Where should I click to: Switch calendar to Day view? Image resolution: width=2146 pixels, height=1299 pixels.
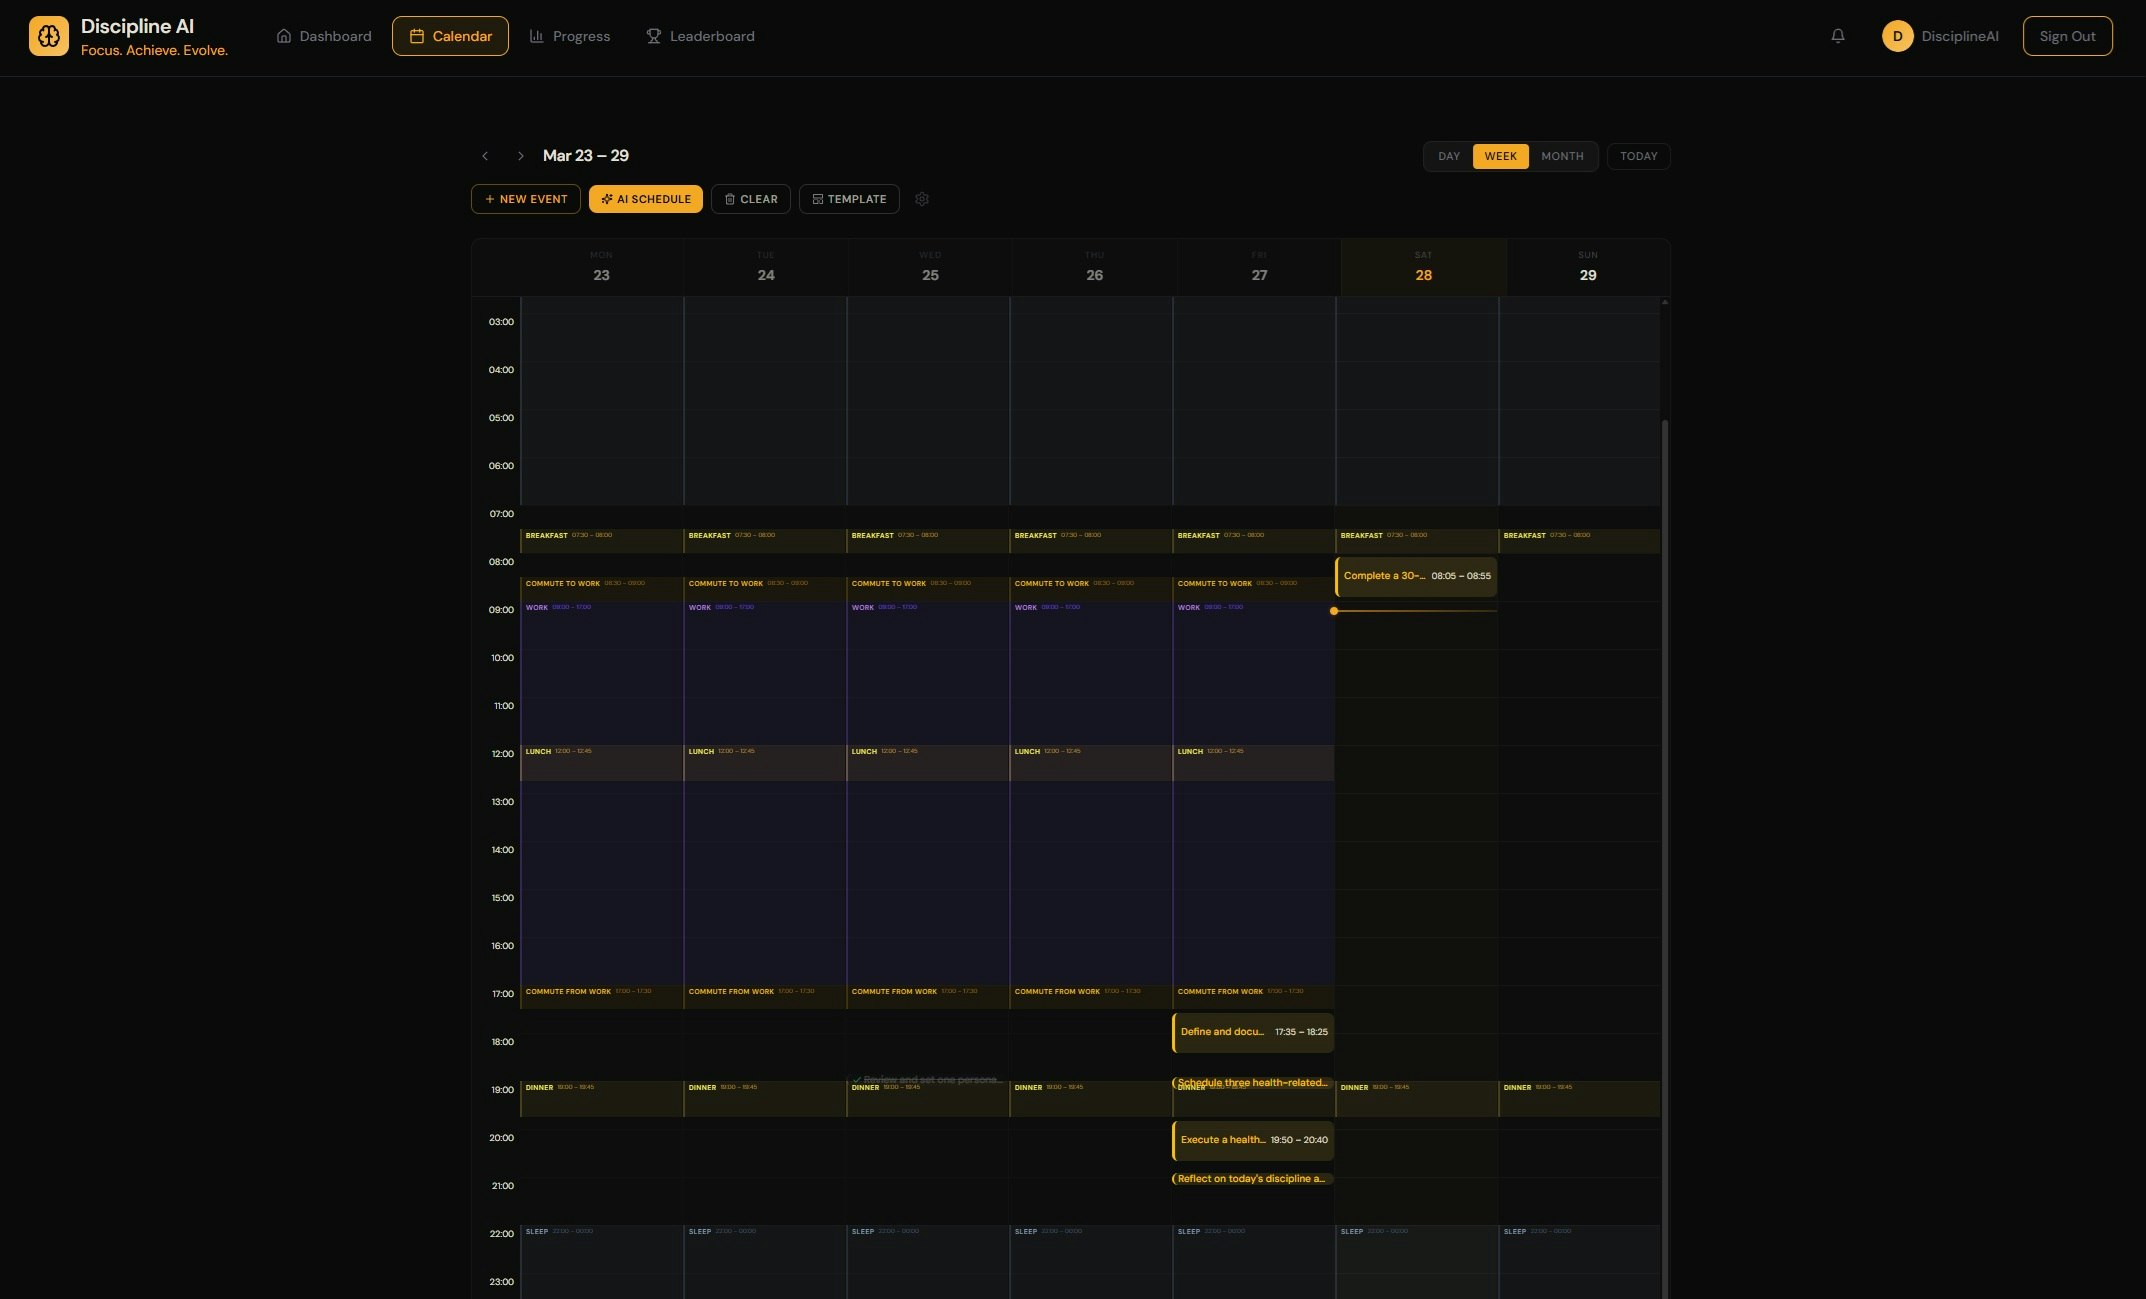coord(1448,156)
